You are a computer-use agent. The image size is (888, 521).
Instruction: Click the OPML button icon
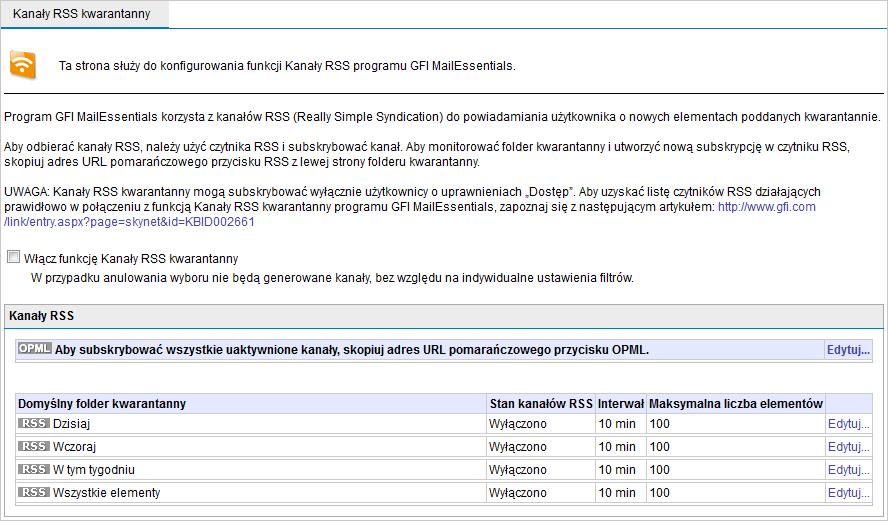pos(35,349)
